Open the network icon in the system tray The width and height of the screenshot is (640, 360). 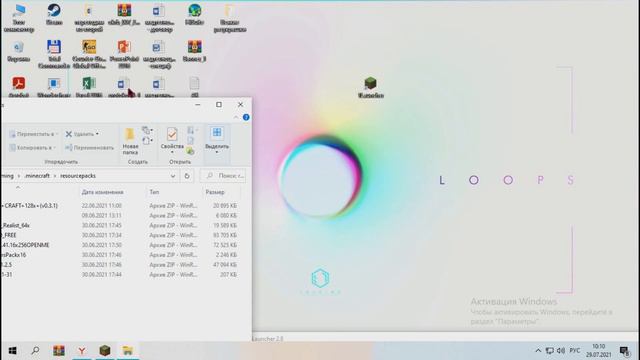click(550, 351)
